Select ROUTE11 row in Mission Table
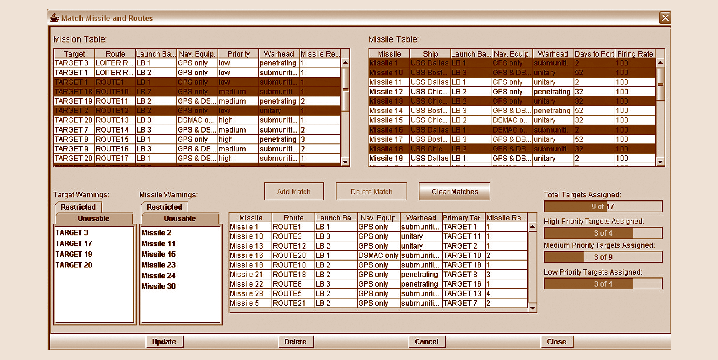Viewport: 718px width, 360px height. tap(197, 101)
